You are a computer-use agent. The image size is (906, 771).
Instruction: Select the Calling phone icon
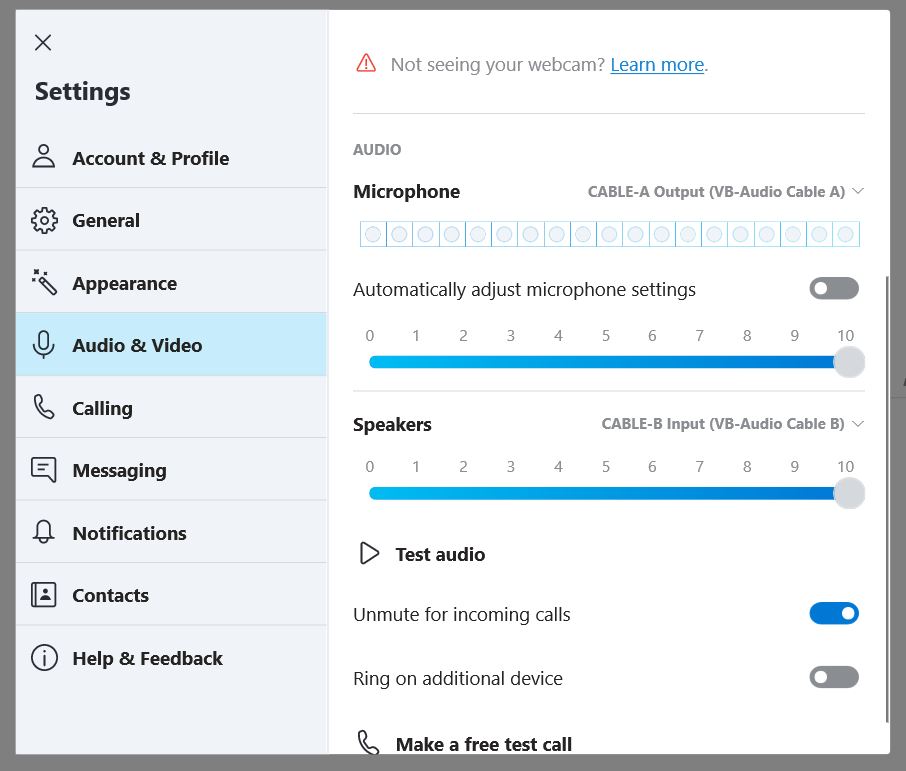(42, 407)
